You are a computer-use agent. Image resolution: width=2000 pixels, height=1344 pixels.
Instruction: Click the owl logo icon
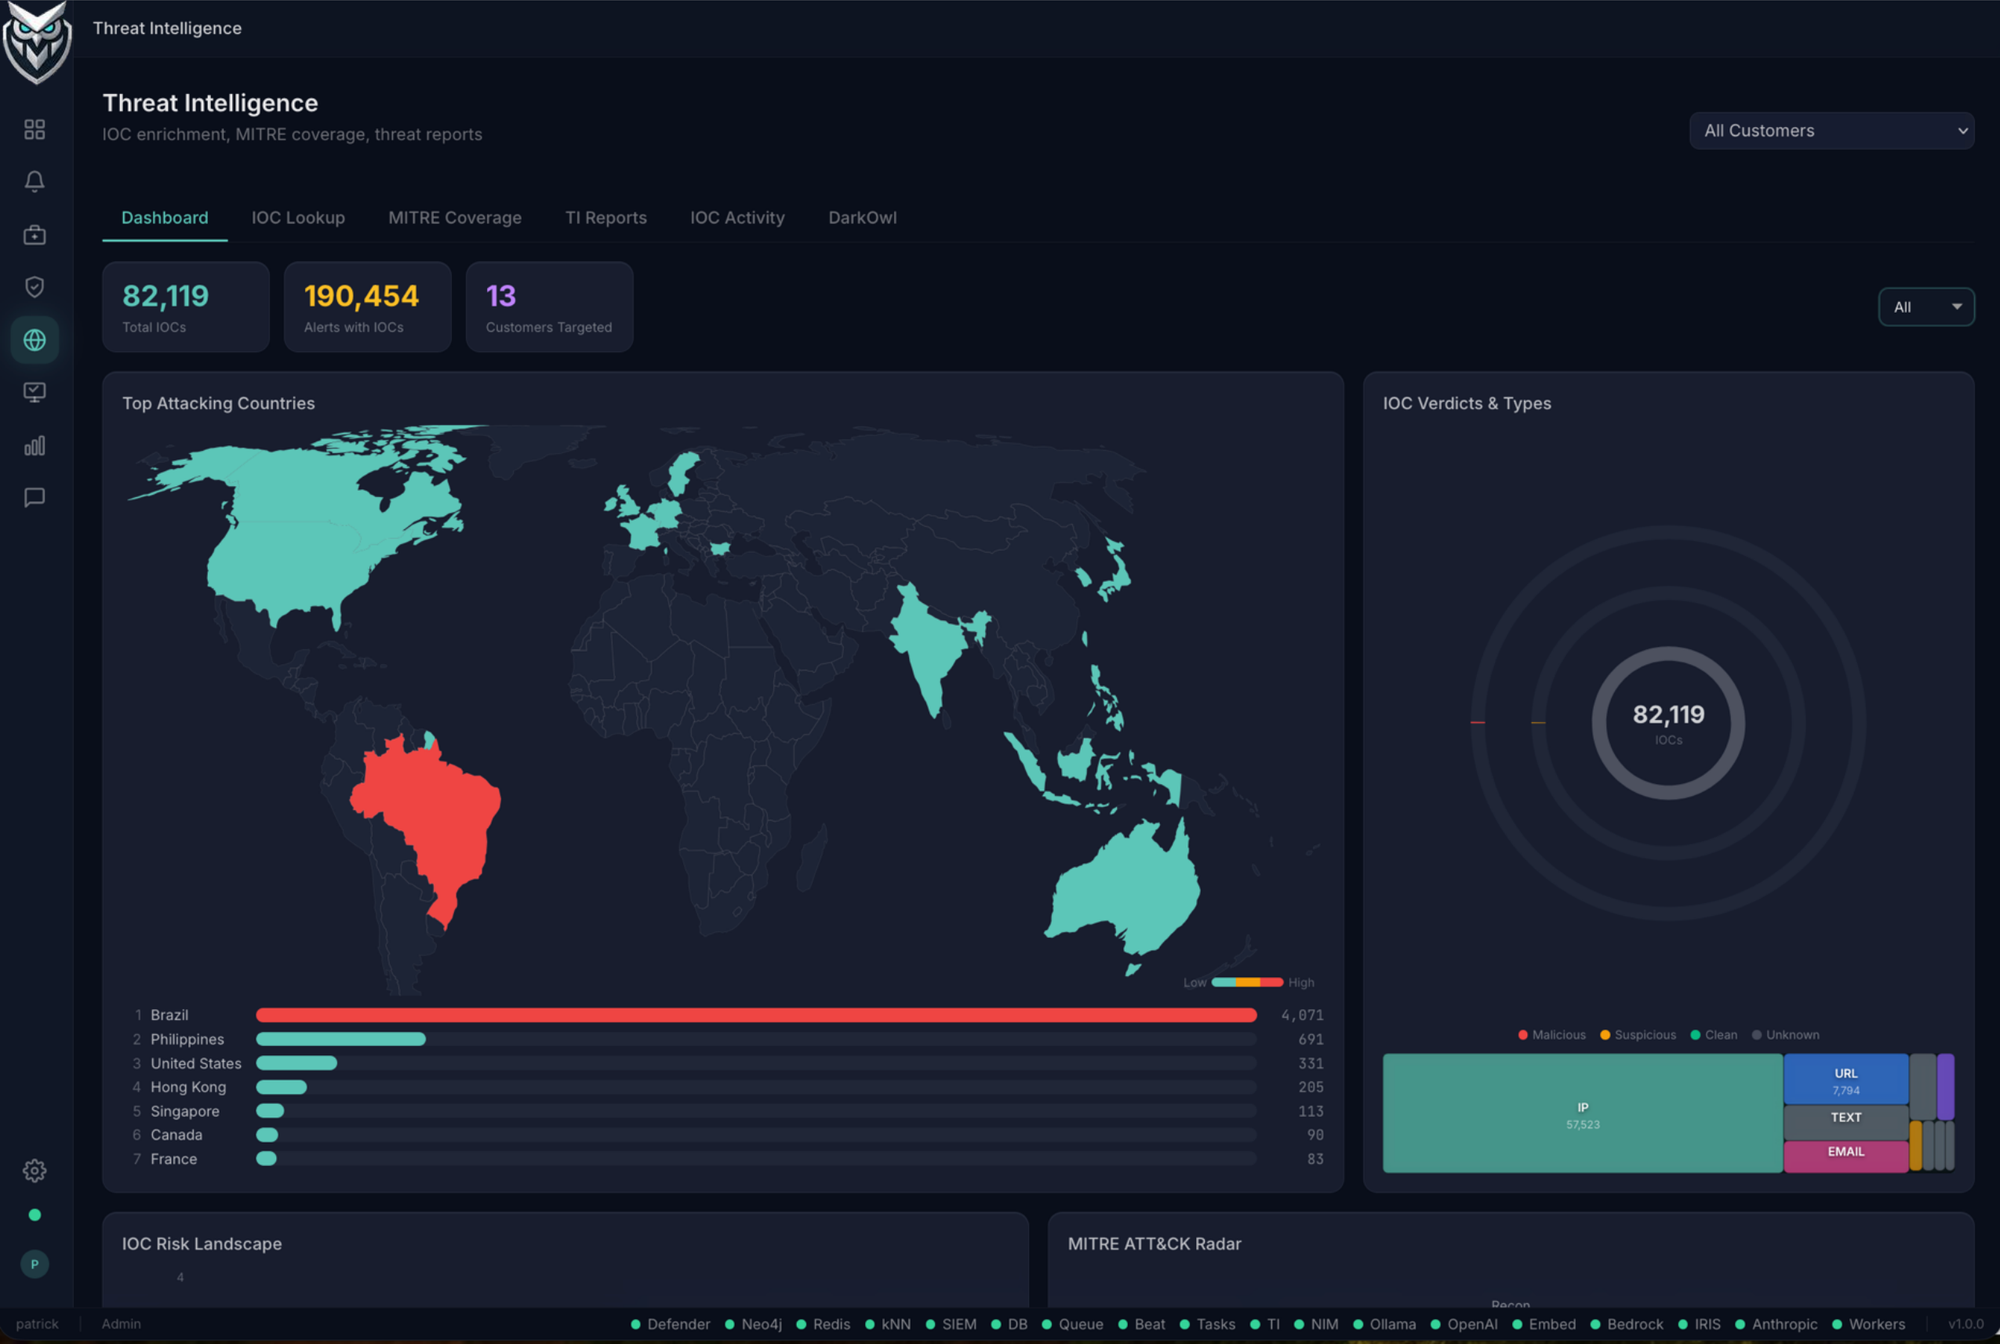coord(37,43)
